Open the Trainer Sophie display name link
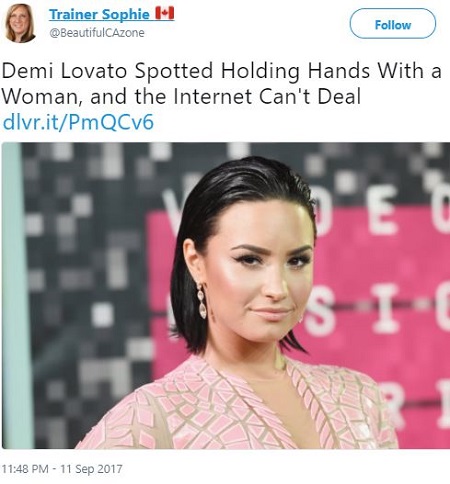This screenshot has width=450, height=484. (x=99, y=14)
